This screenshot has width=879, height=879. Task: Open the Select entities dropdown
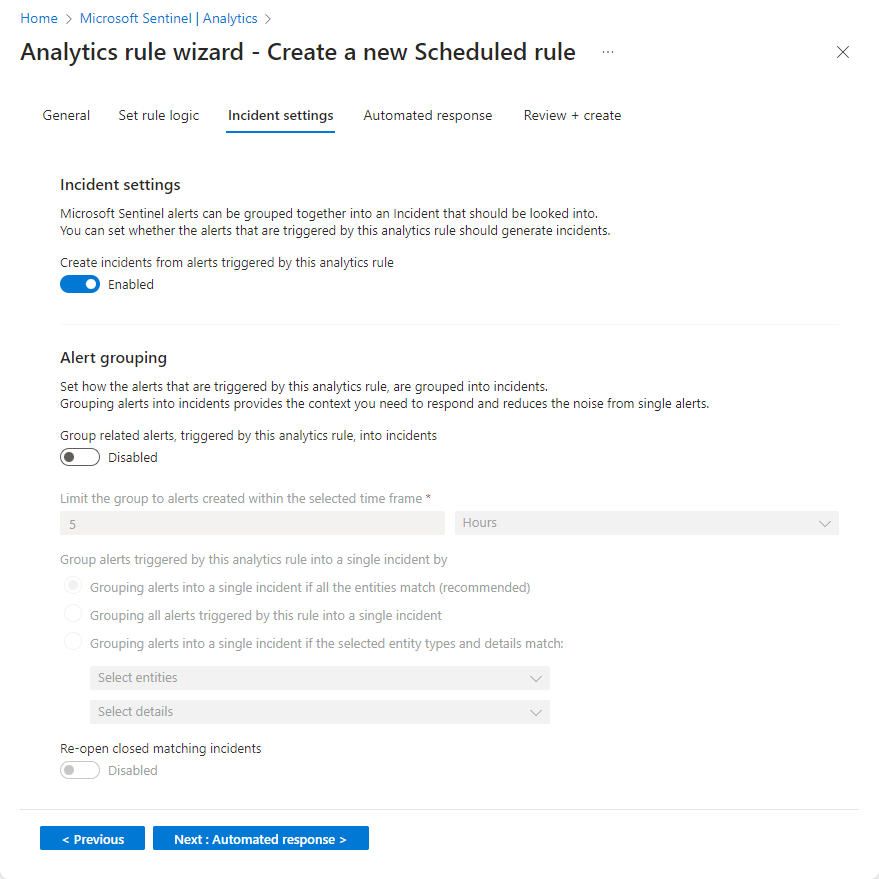pos(320,678)
